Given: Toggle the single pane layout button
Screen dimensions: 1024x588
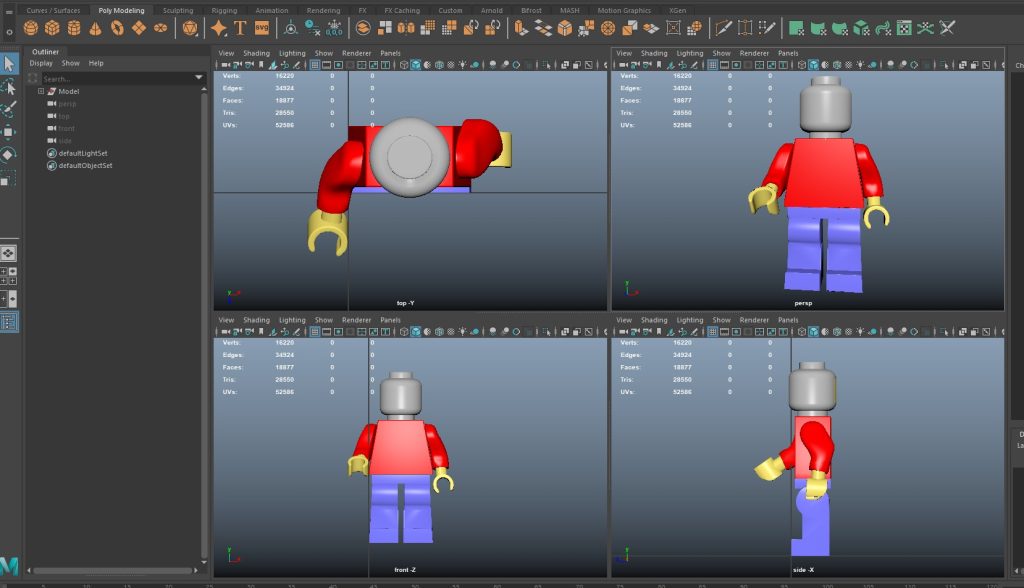Looking at the screenshot, I should pyautogui.click(x=8, y=253).
